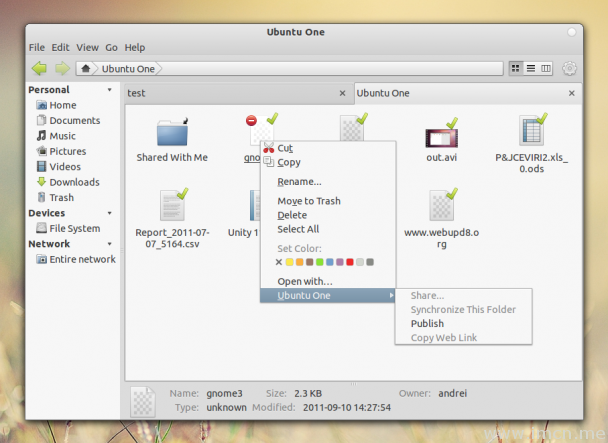Clear color with the X swatch
This screenshot has width=608, height=443.
pyautogui.click(x=278, y=262)
